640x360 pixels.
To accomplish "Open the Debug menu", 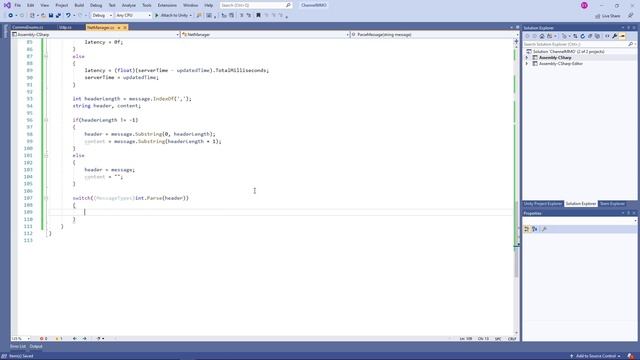I will (96, 5).
